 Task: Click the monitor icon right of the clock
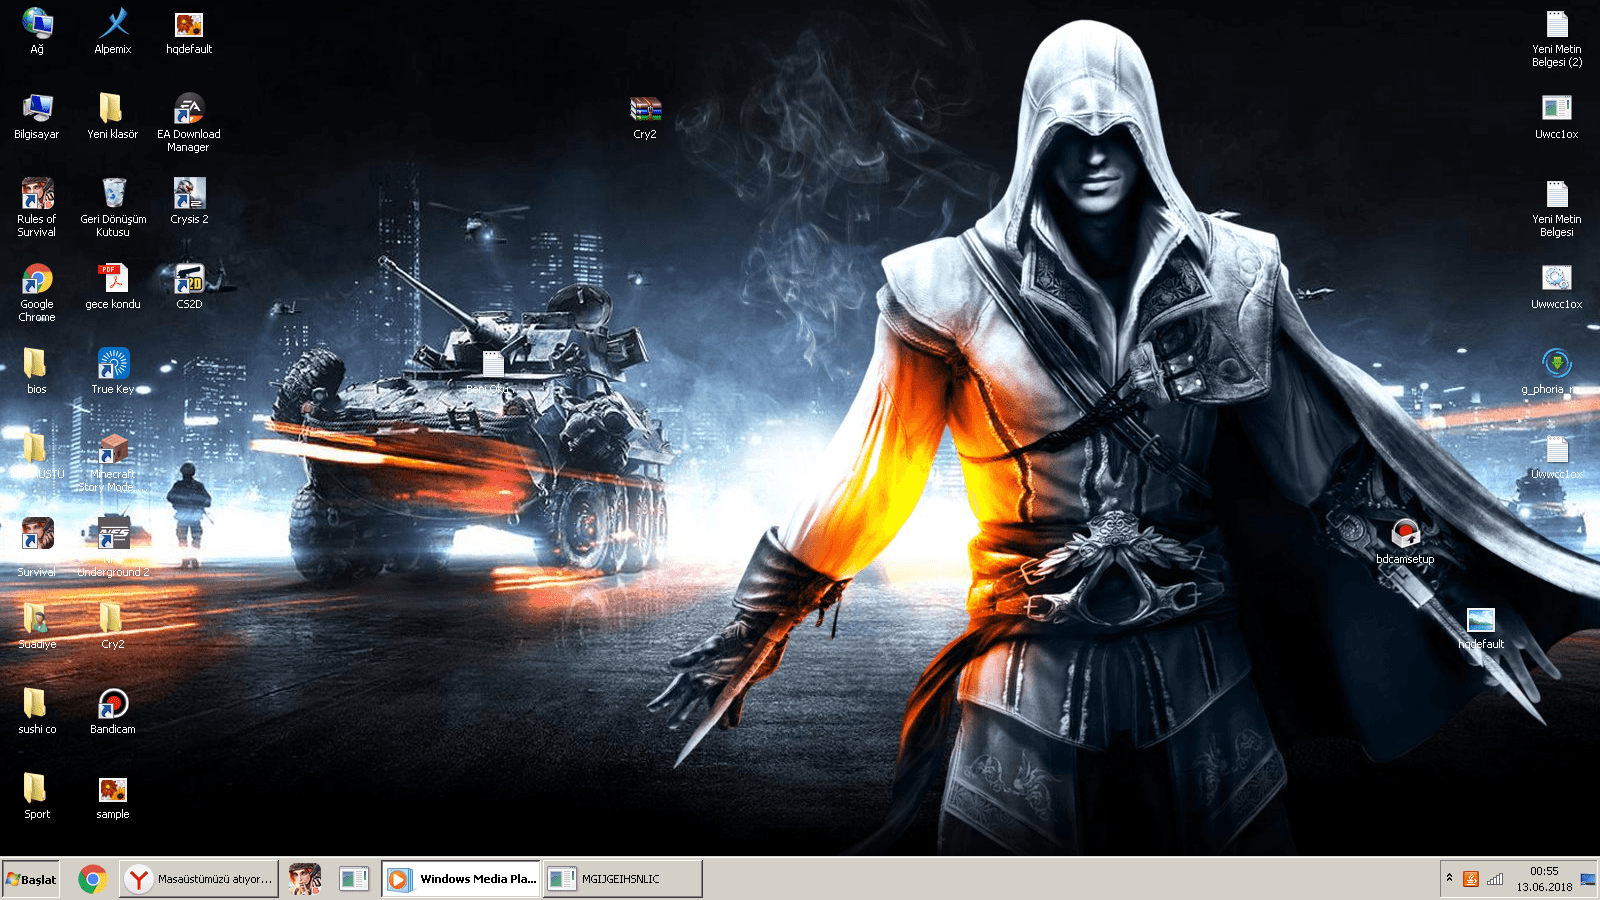[x=1588, y=879]
